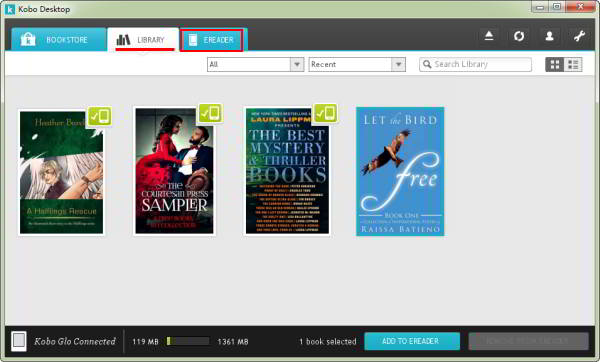Viewport: 600px width, 362px height.
Task: Click the 1 book selected status
Action: pyautogui.click(x=327, y=341)
